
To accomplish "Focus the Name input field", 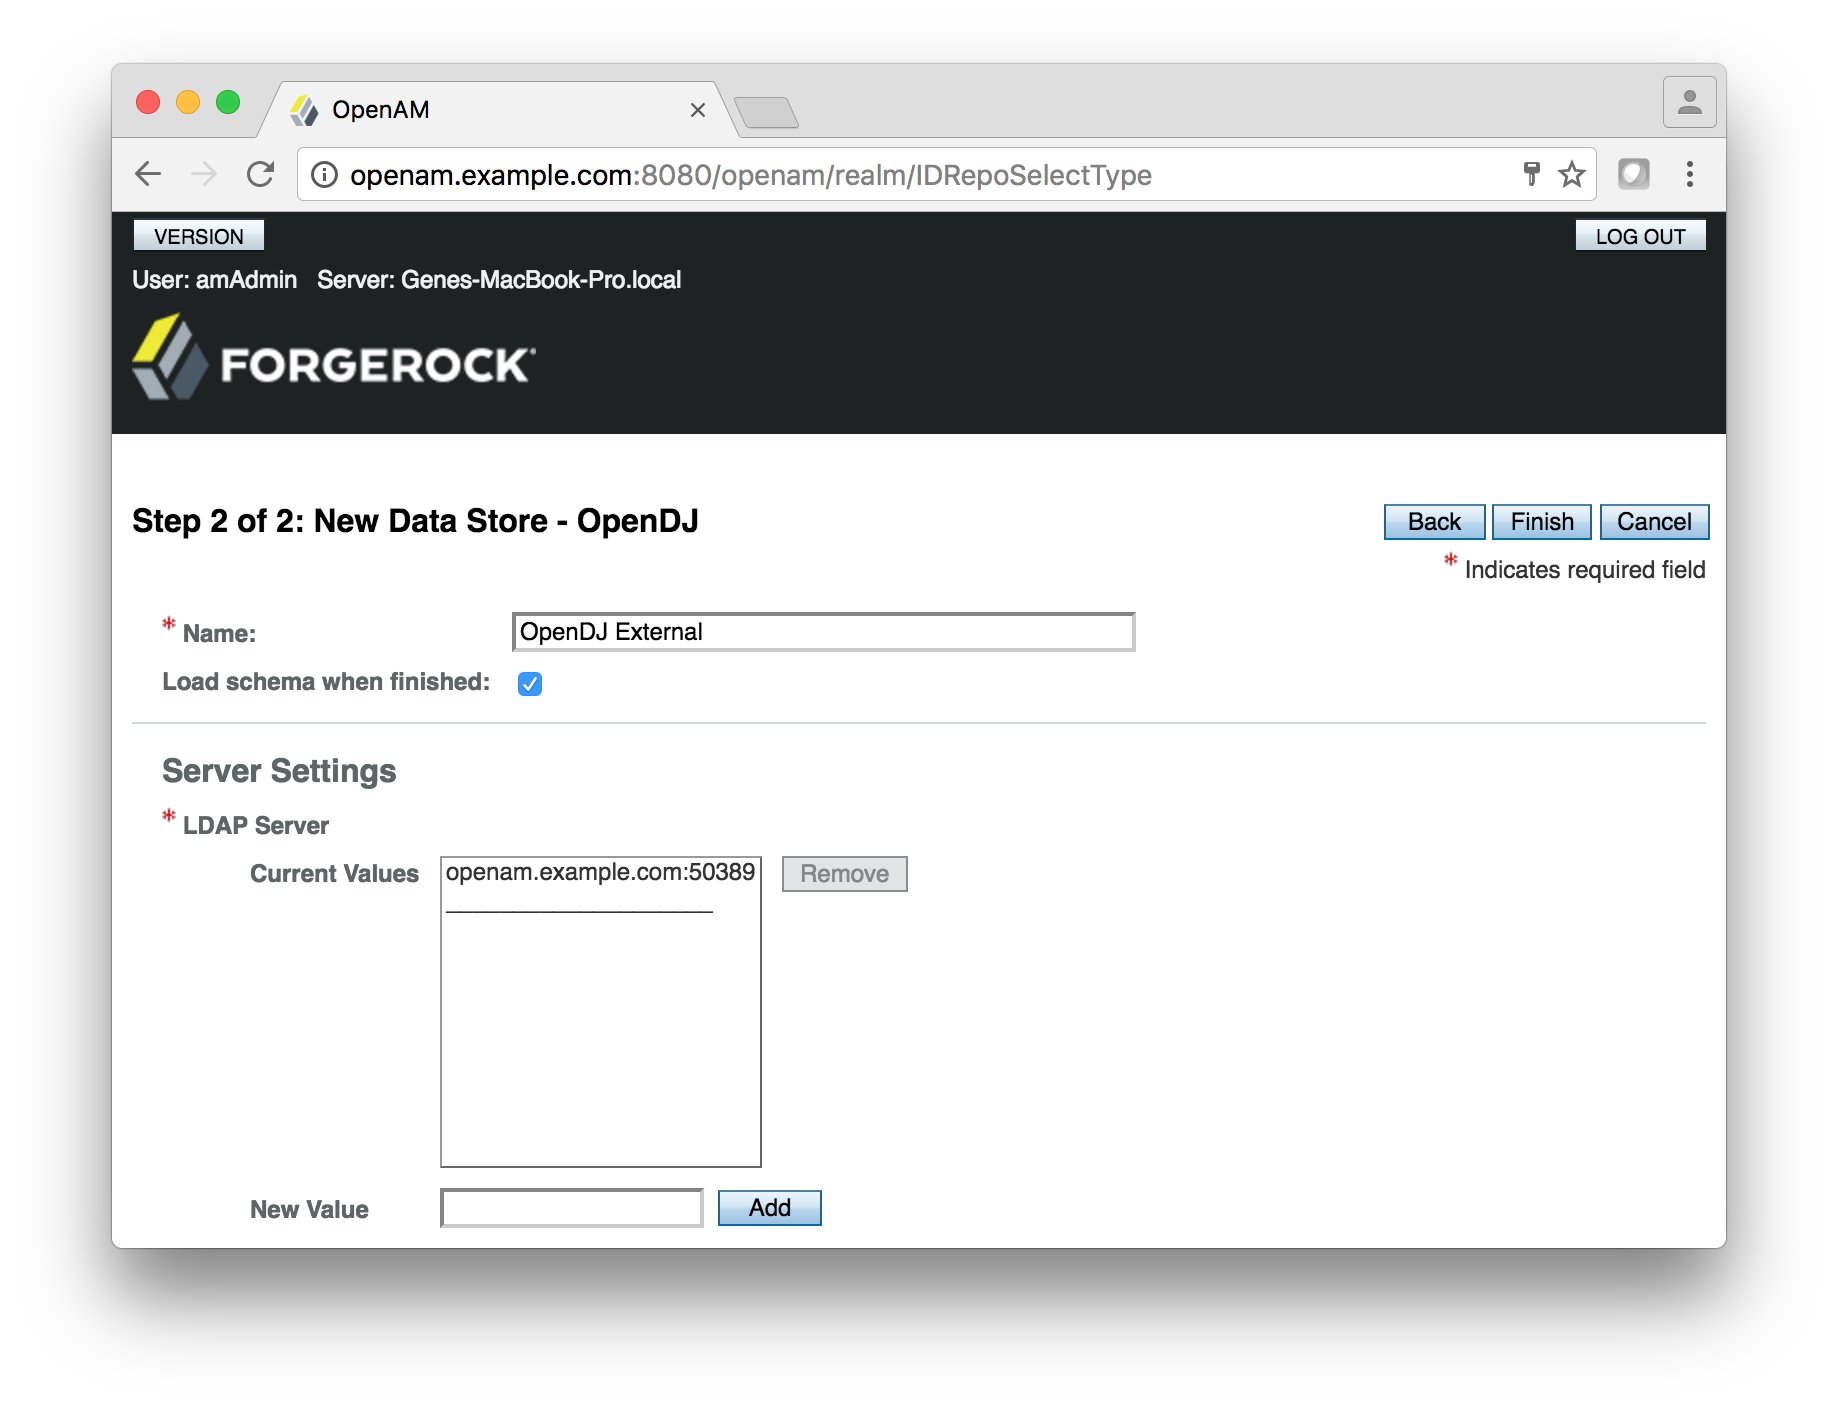I will (x=824, y=632).
